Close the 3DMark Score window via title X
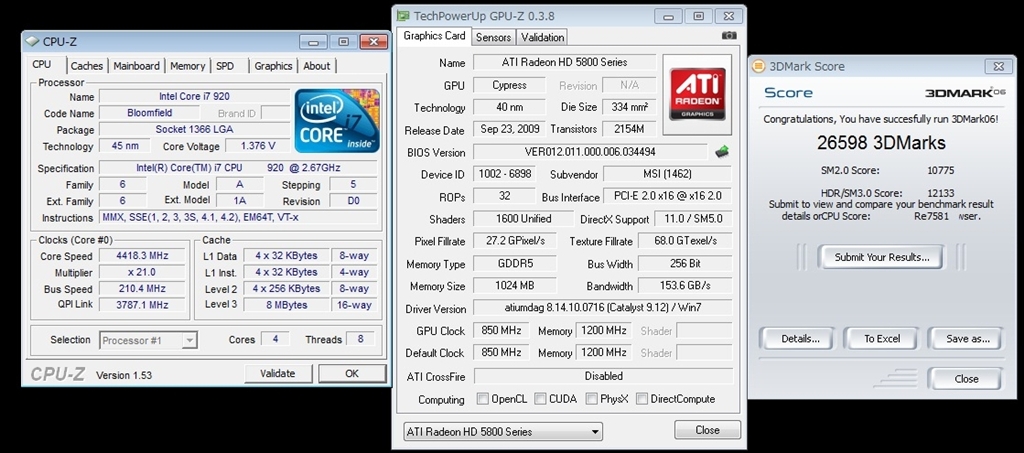Image resolution: width=1024 pixels, height=453 pixels. pyautogui.click(x=998, y=66)
